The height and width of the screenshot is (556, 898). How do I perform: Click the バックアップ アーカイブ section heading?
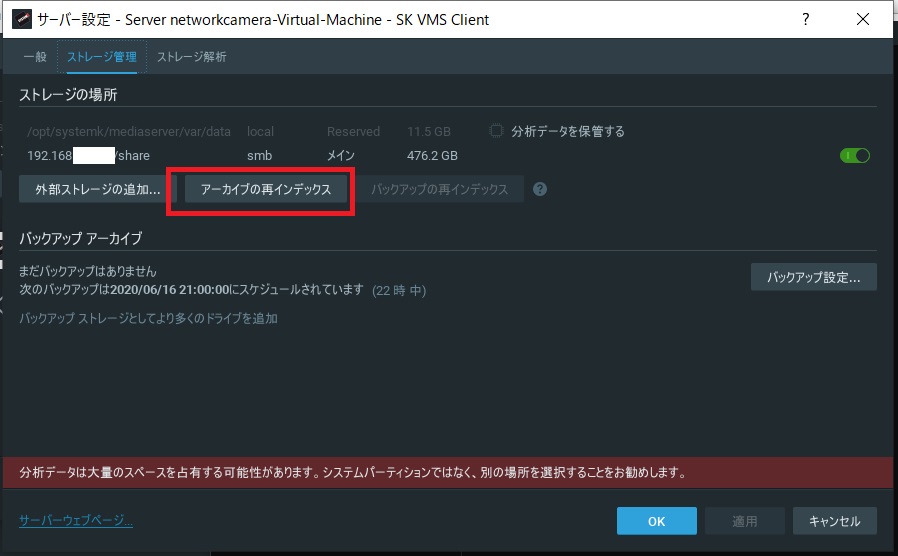coord(81,238)
